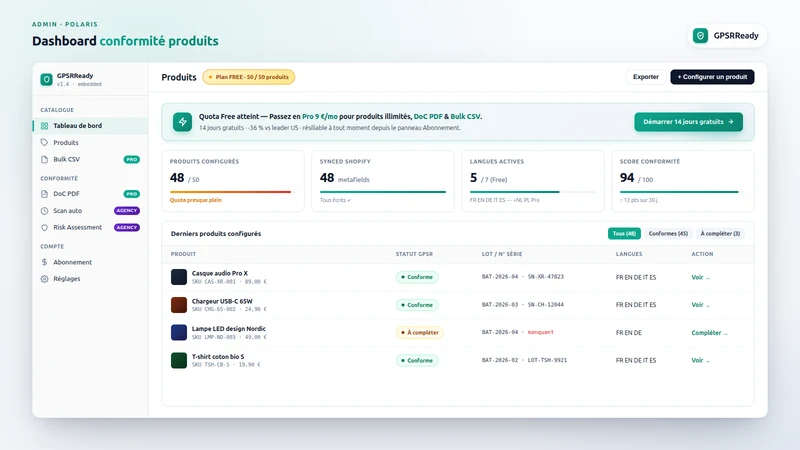Click AGENCY badge next to Risk Assessment
The height and width of the screenshot is (450, 800).
pyautogui.click(x=127, y=228)
